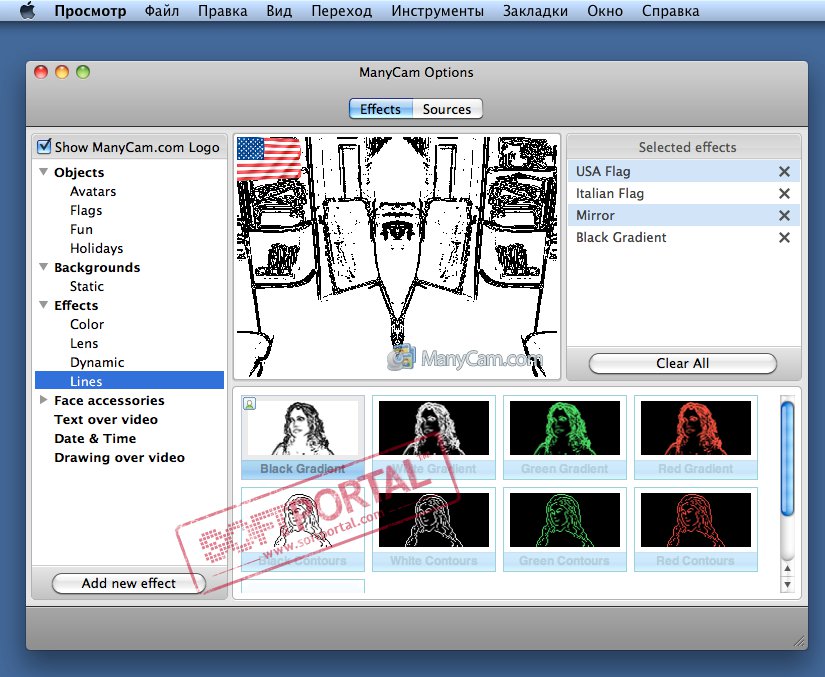The height and width of the screenshot is (677, 825).
Task: Open the Вид menu
Action: [279, 11]
